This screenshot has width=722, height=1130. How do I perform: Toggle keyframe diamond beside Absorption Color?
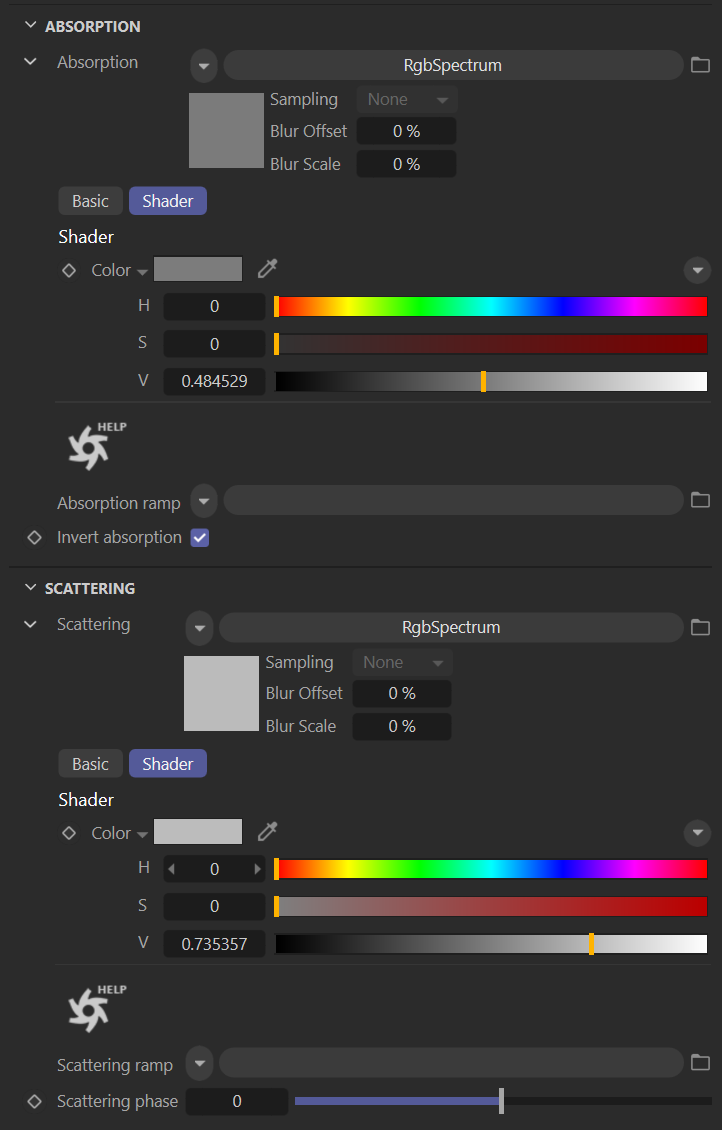click(x=69, y=270)
